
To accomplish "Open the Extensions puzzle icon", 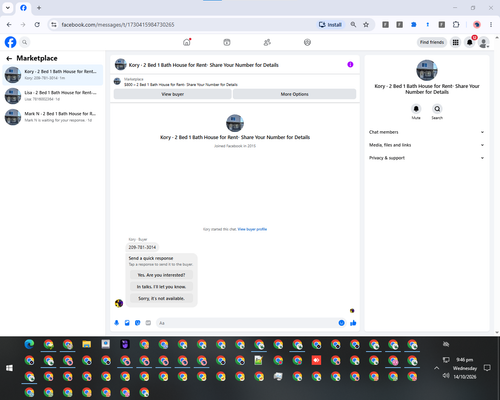I will click(x=456, y=25).
